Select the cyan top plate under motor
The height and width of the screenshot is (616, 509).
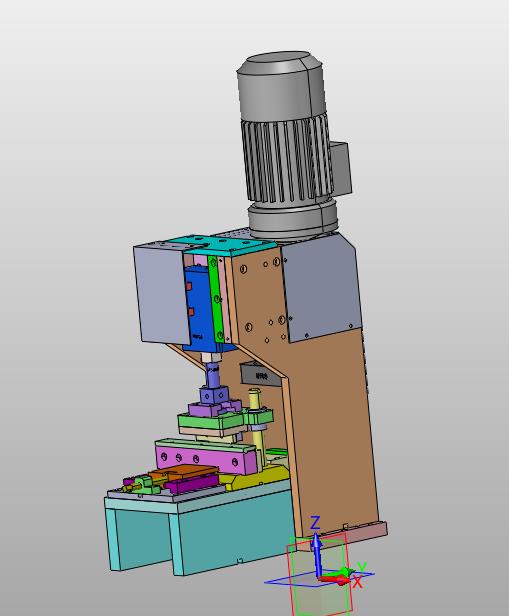click(226, 245)
